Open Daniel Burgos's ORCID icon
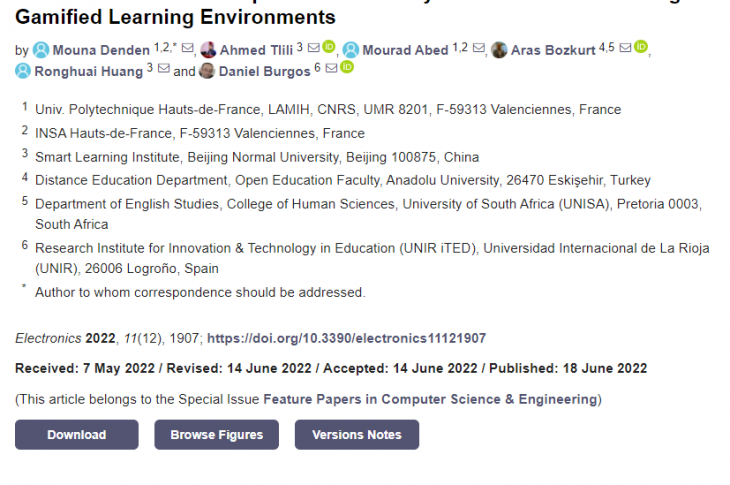730x485 pixels. (347, 69)
